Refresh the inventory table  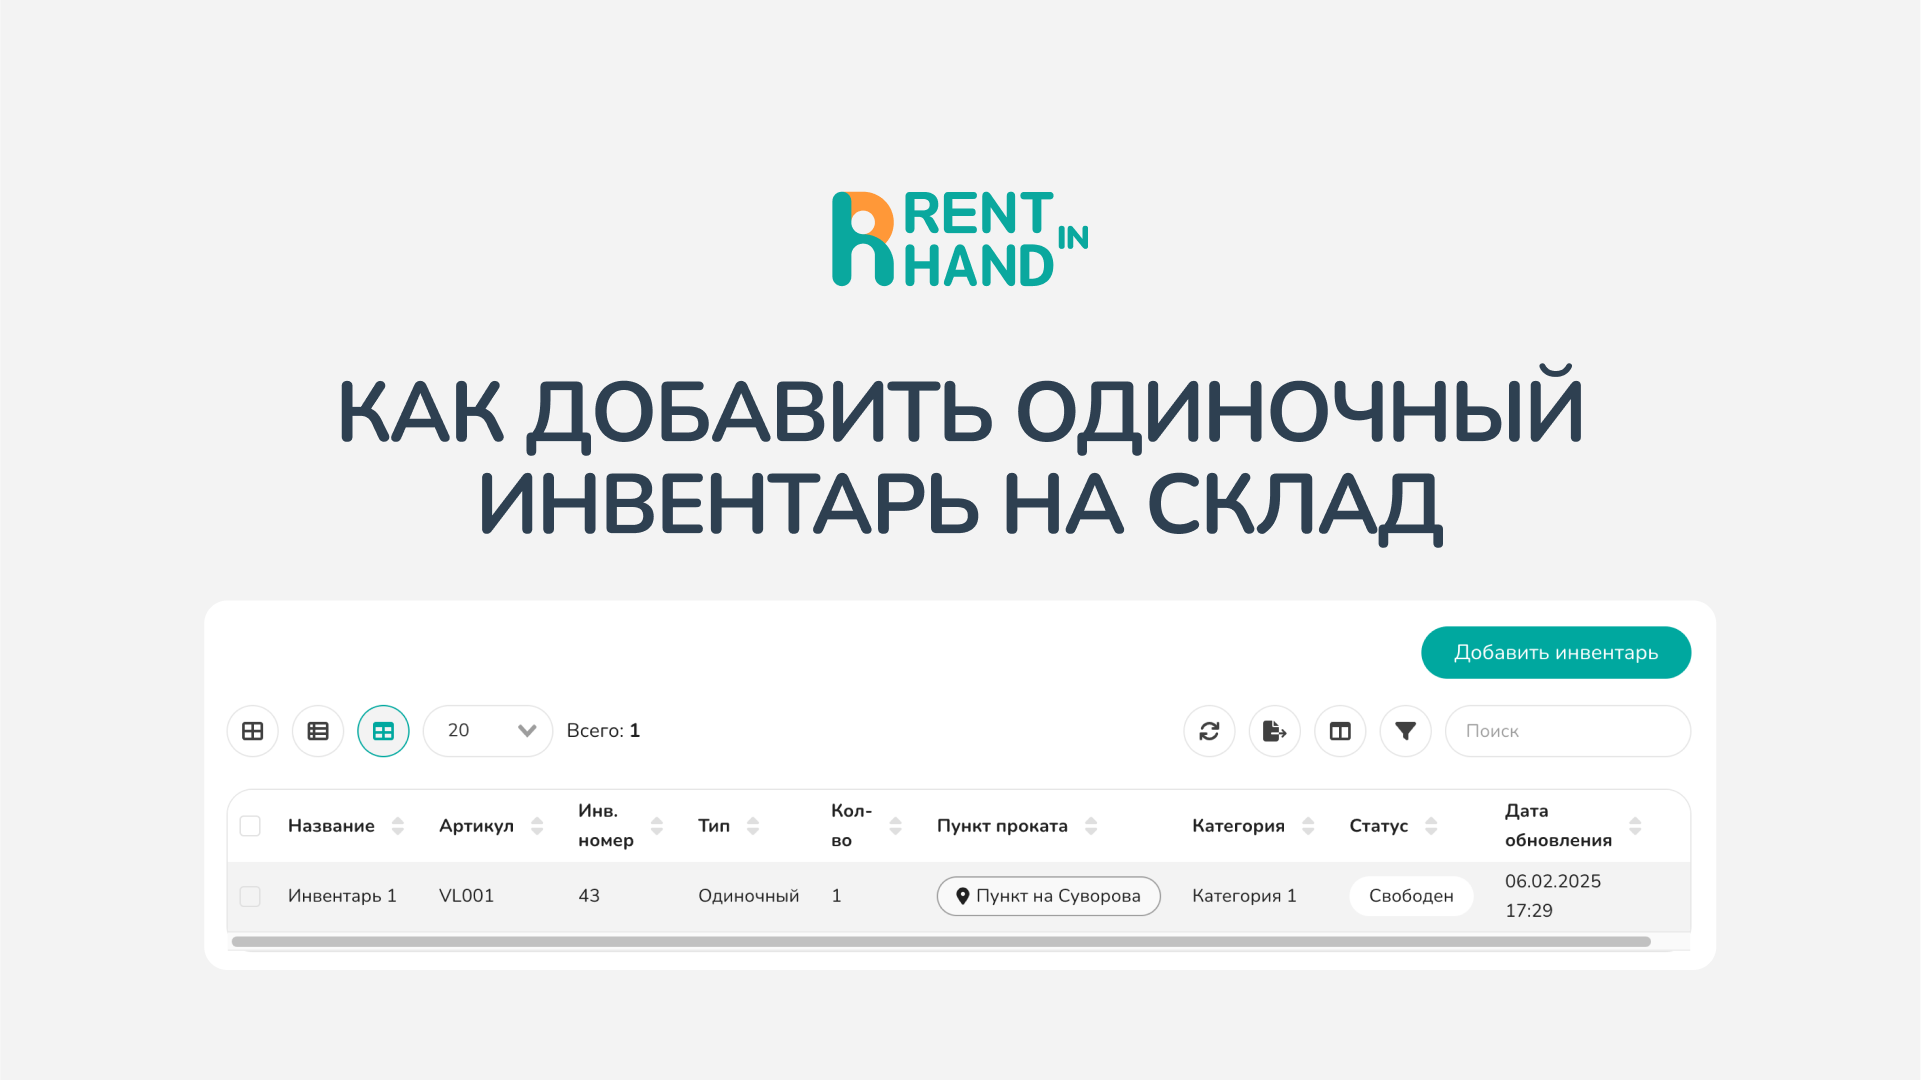1209,731
